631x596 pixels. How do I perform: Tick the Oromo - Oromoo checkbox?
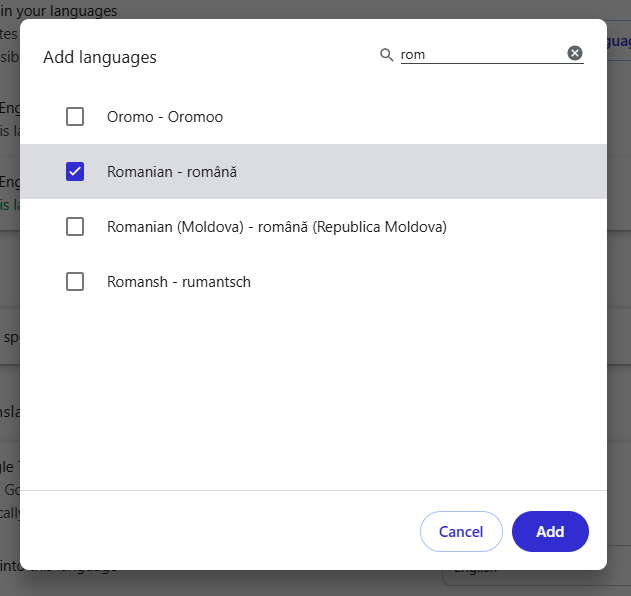(x=75, y=117)
